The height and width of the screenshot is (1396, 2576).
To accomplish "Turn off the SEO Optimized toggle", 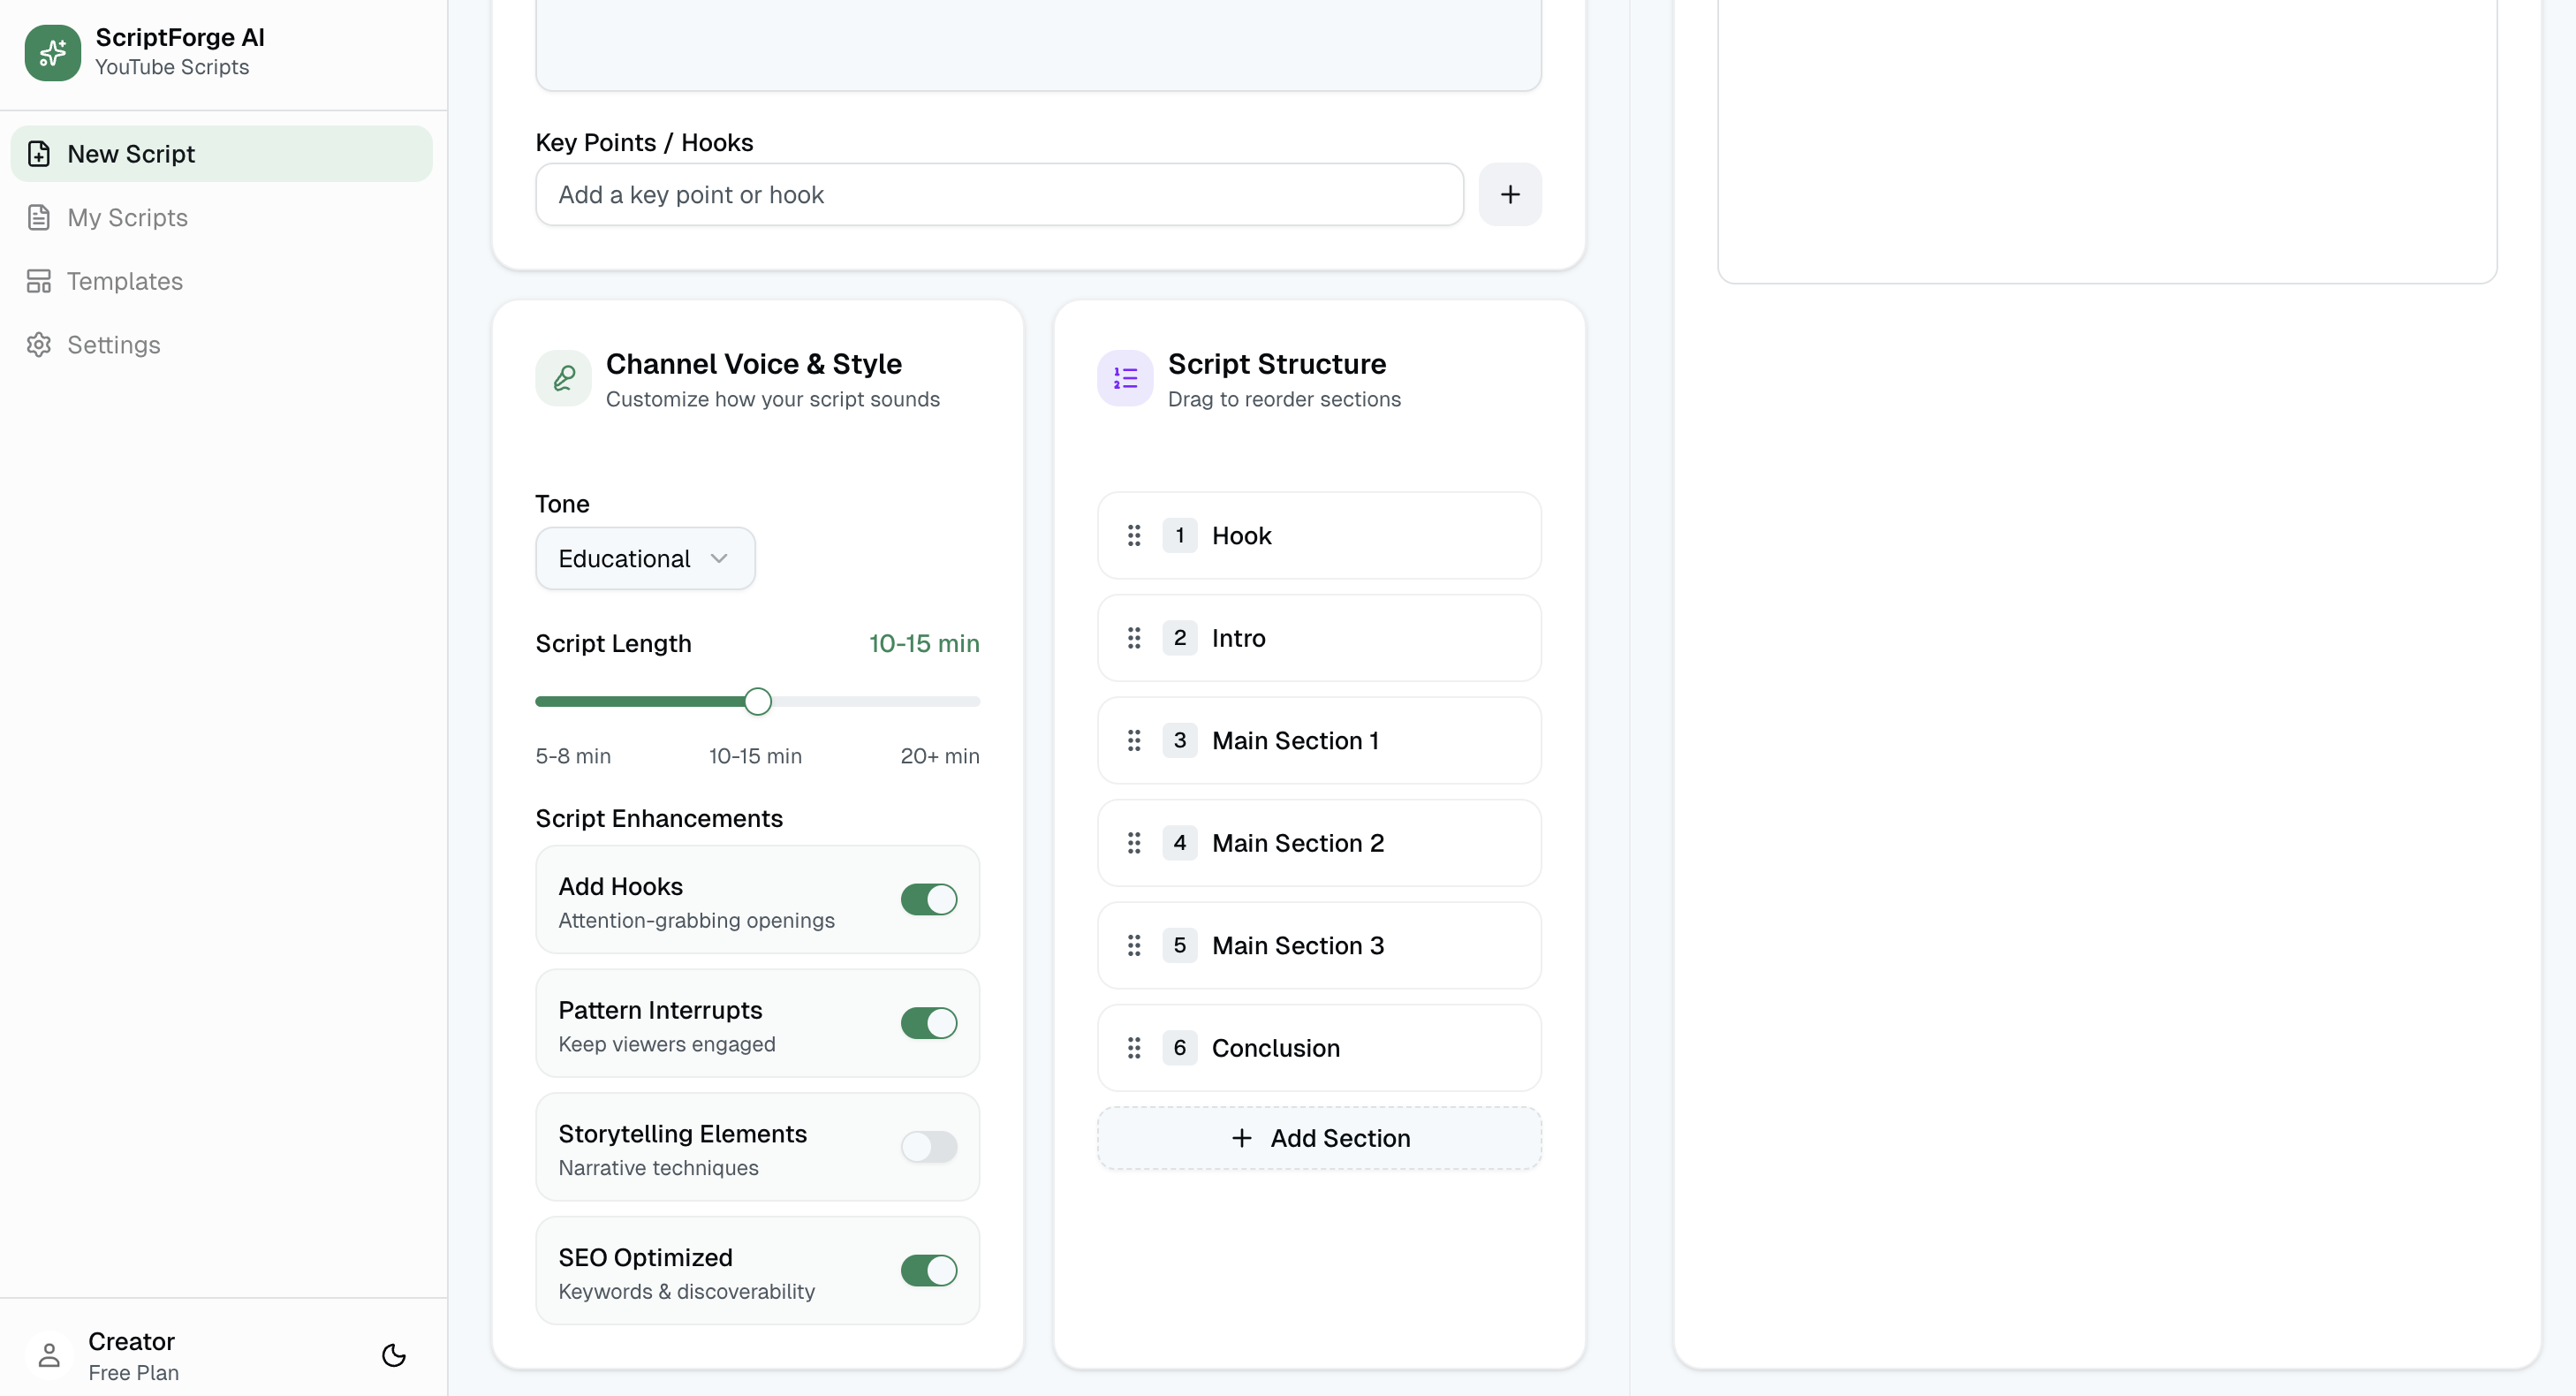I will 929,1270.
